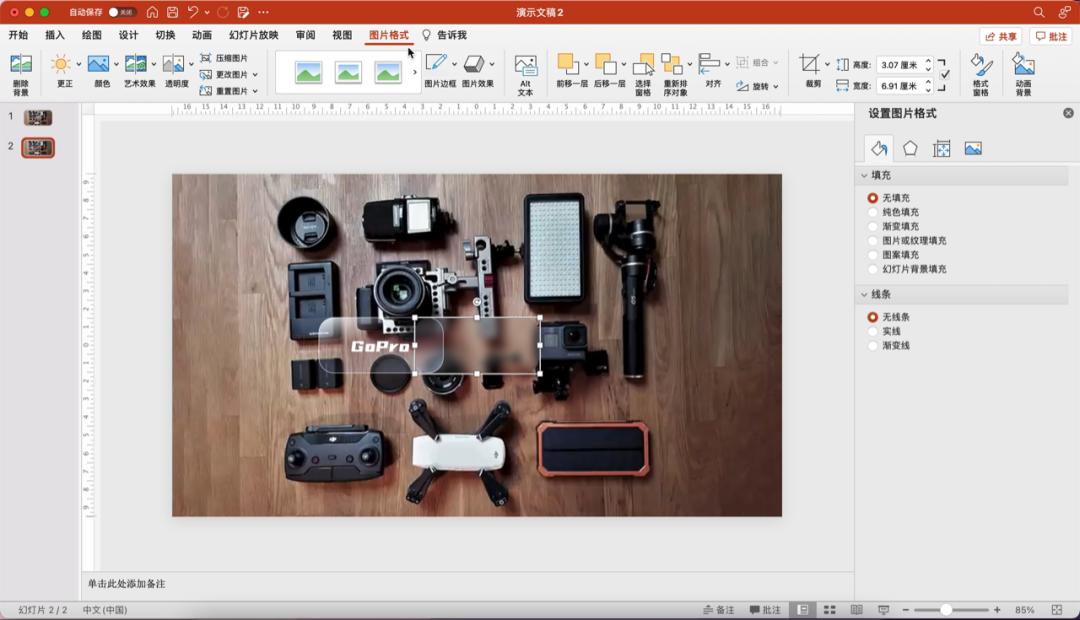Collapse the 填充 (Fill) section
Viewport: 1080px width, 620px height.
pos(865,176)
